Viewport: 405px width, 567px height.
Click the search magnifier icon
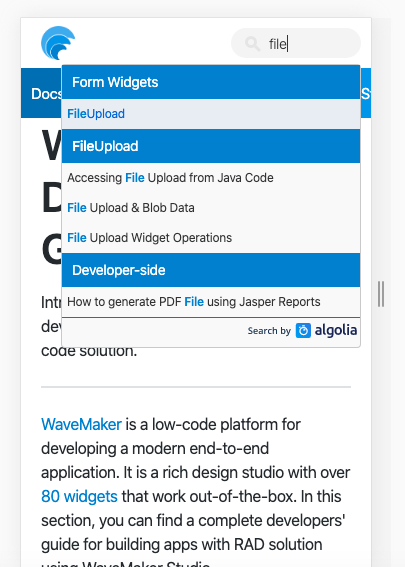coord(252,44)
